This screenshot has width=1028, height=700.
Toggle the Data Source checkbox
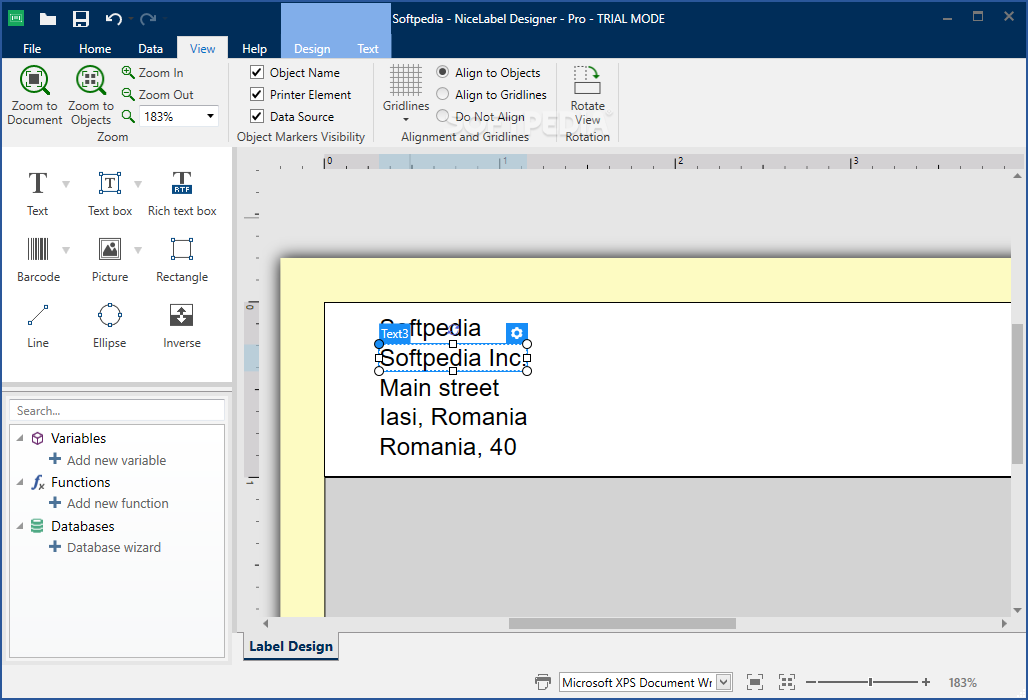tap(257, 116)
